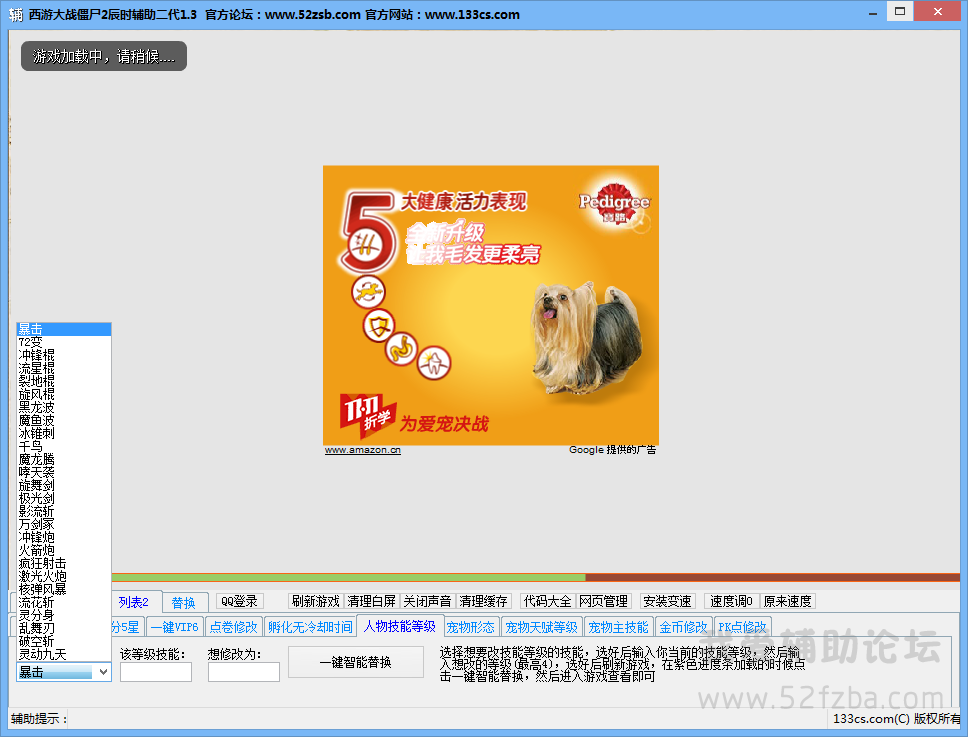Focus the 该等级技能 input field
This screenshot has height=737, width=968.
(156, 672)
